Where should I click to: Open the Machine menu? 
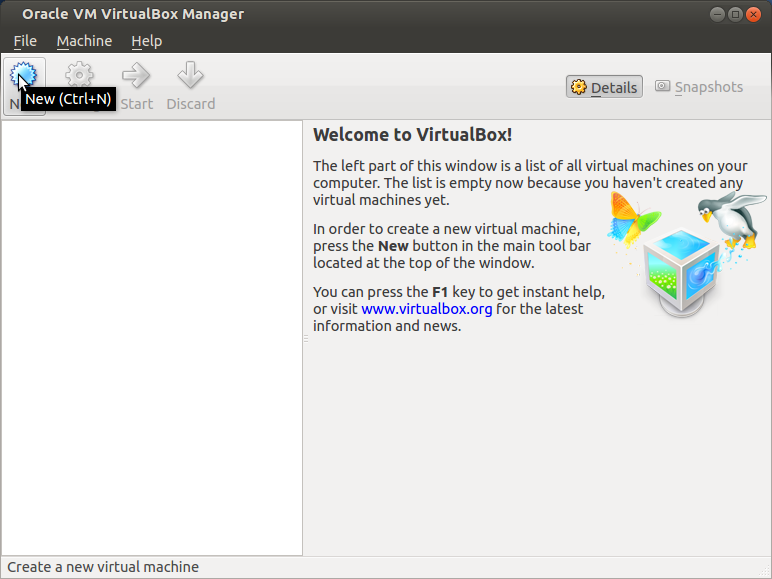click(84, 41)
